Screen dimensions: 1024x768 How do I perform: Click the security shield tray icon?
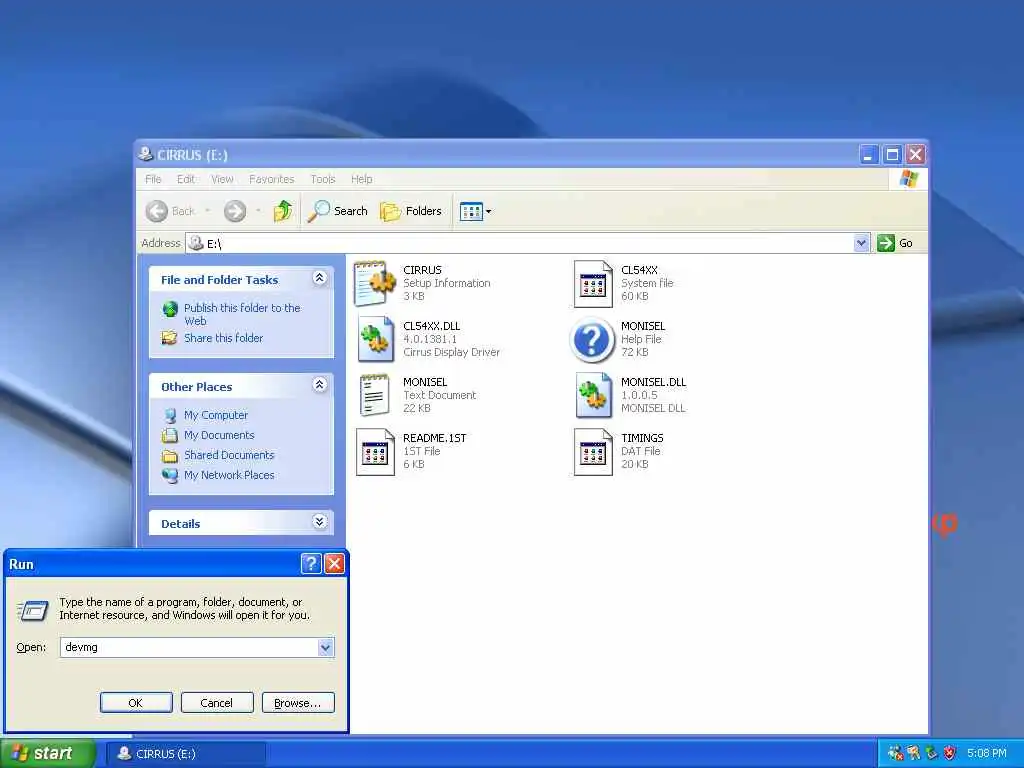coord(950,753)
